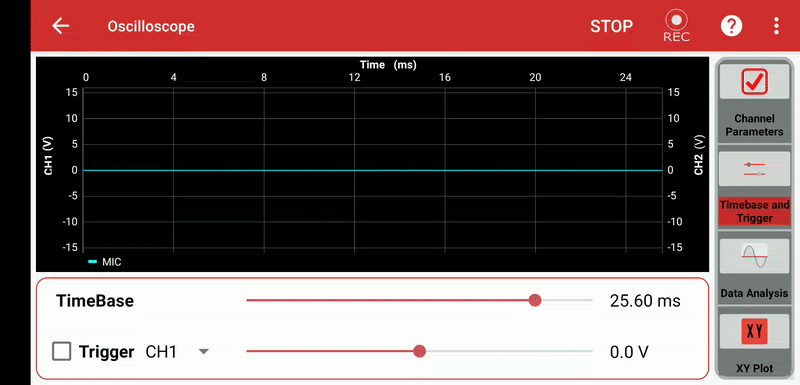Click the MIC legend entry
This screenshot has height=385, width=800.
[105, 262]
